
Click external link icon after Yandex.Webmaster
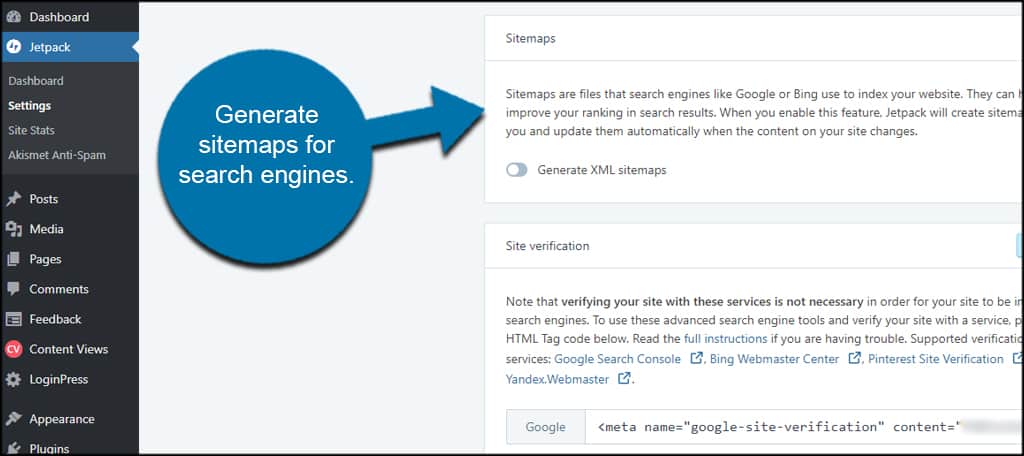pyautogui.click(x=624, y=378)
